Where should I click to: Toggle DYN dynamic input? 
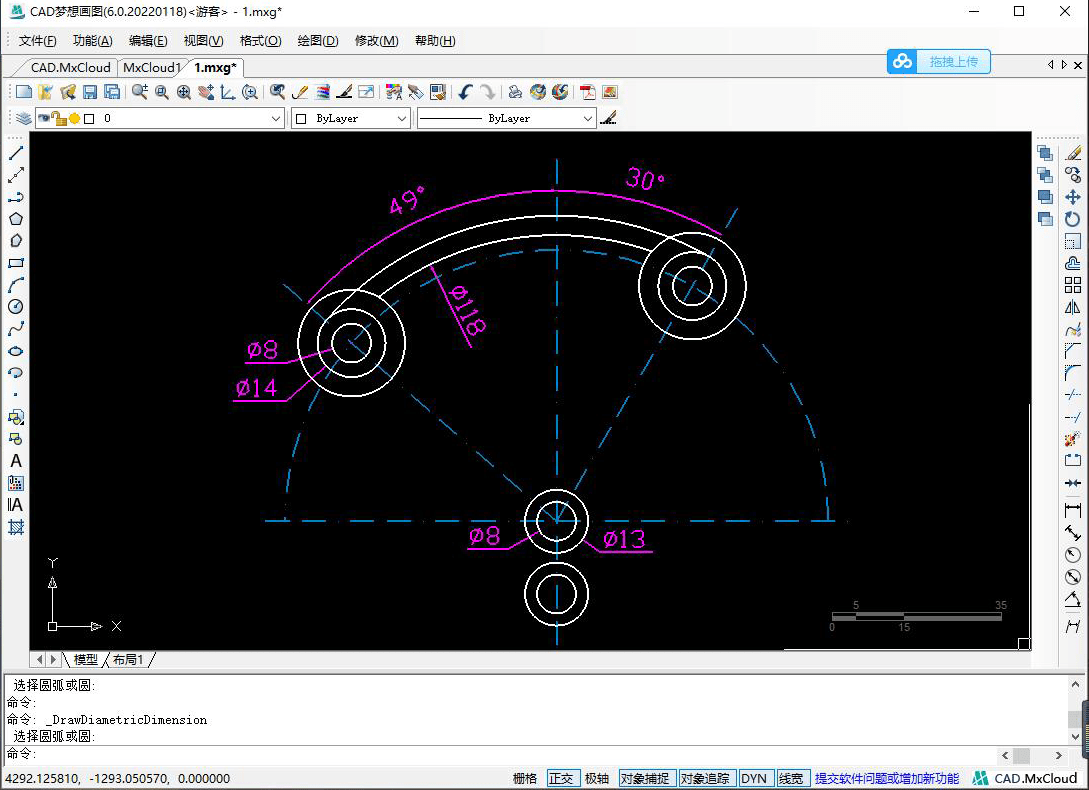tap(754, 778)
